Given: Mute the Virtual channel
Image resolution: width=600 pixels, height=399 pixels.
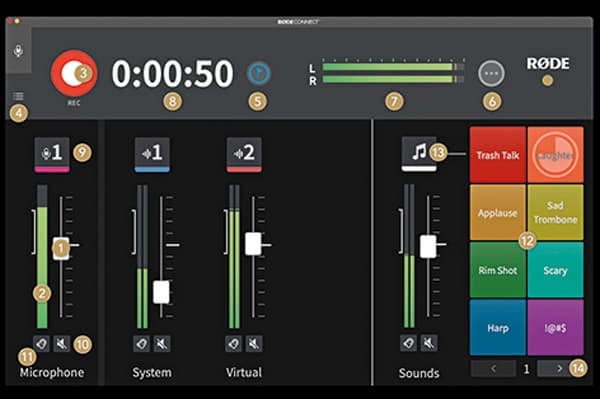Looking at the screenshot, I should [254, 344].
